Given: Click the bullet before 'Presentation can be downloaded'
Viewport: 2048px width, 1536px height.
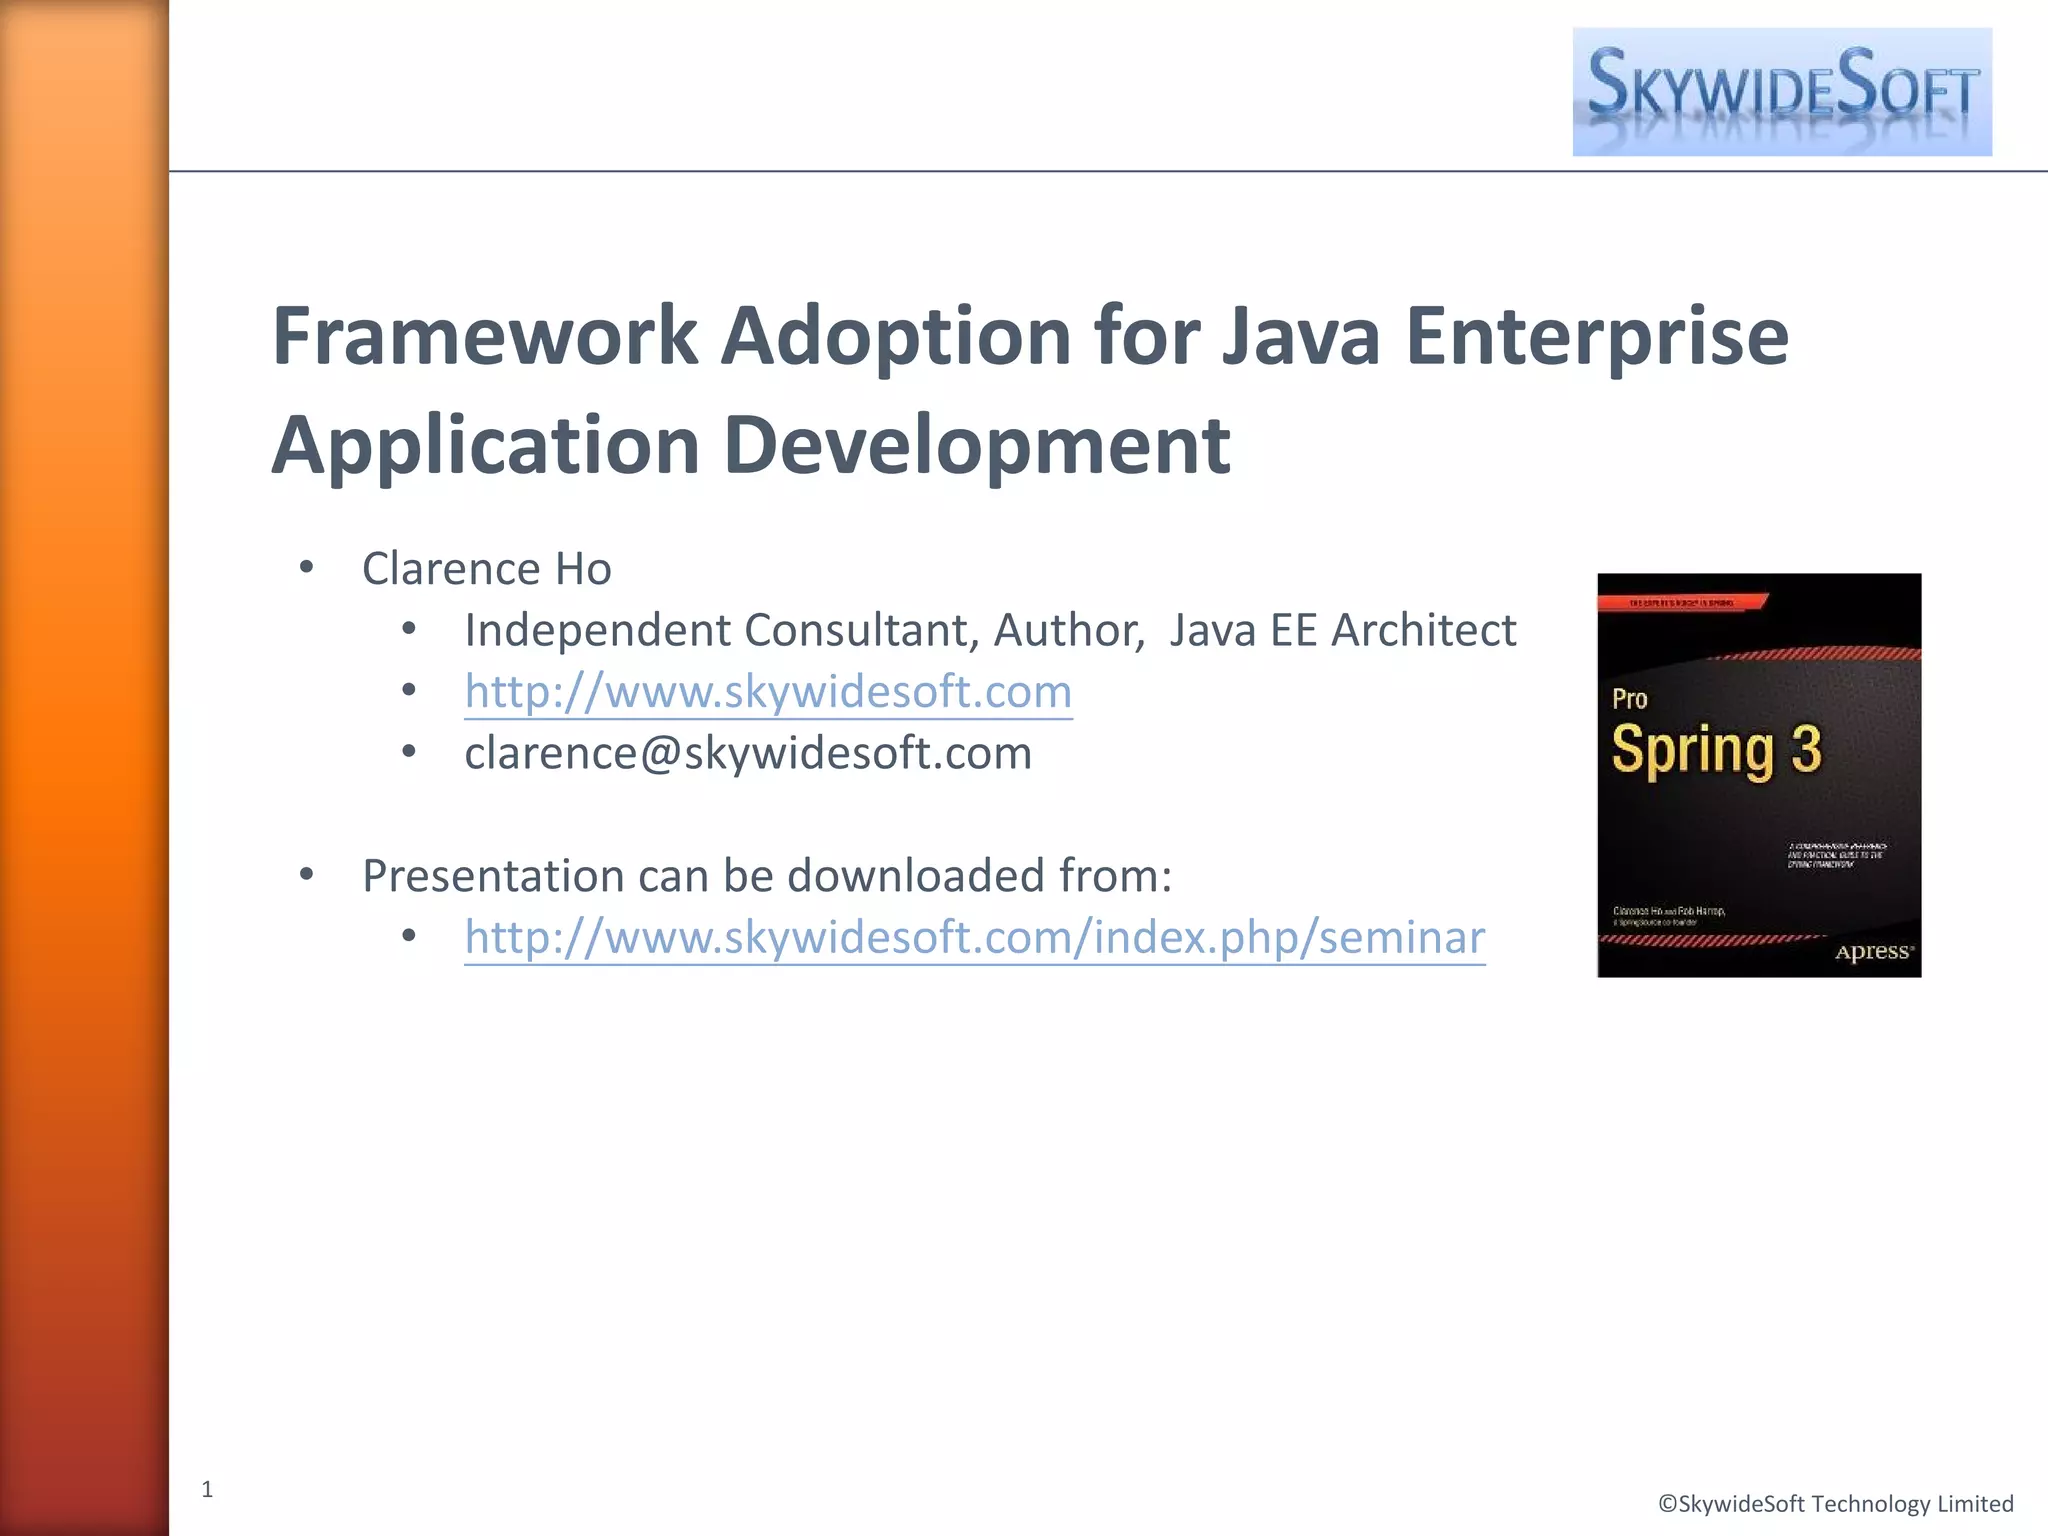Looking at the screenshot, I should (x=307, y=875).
